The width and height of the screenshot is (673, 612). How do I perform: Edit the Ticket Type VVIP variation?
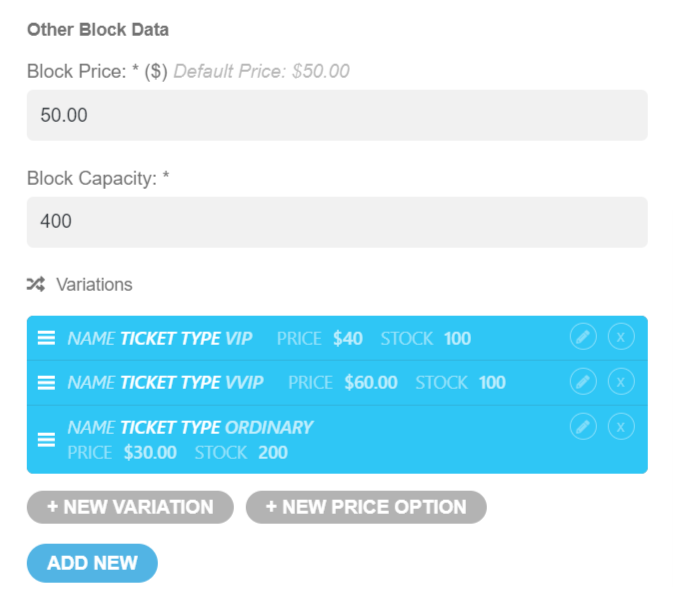click(x=583, y=382)
